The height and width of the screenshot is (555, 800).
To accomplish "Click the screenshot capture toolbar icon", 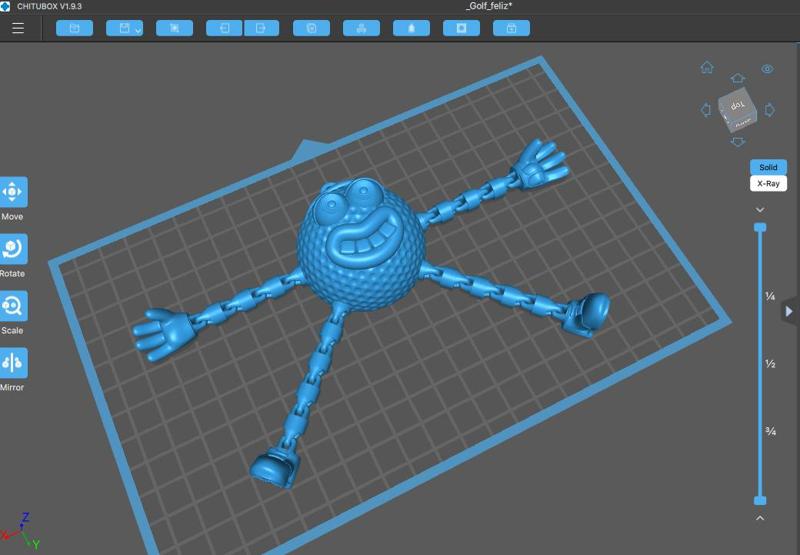I will pos(174,28).
